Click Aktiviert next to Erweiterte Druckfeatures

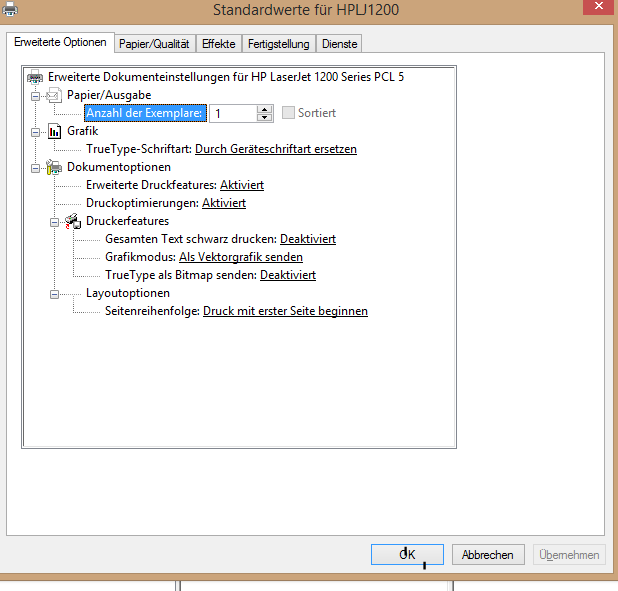pos(242,185)
